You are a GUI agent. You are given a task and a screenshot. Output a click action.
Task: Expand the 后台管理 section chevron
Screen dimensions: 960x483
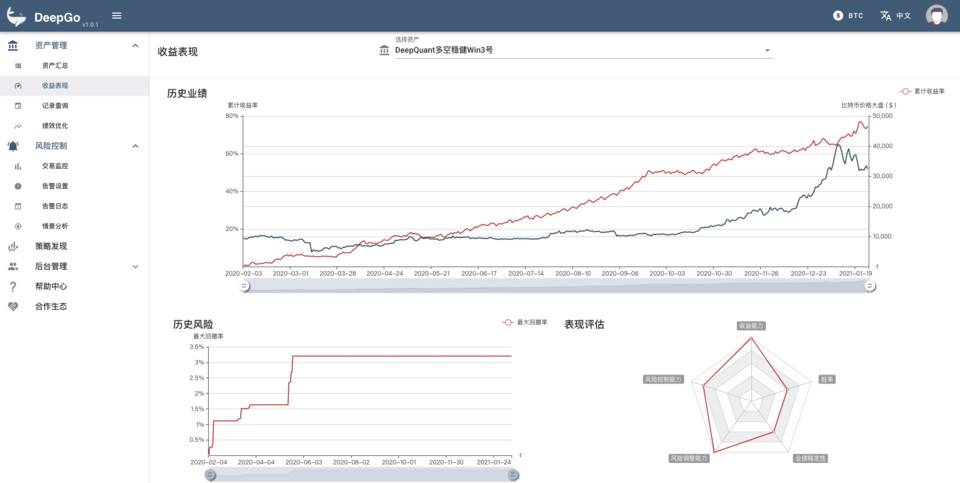tap(135, 267)
